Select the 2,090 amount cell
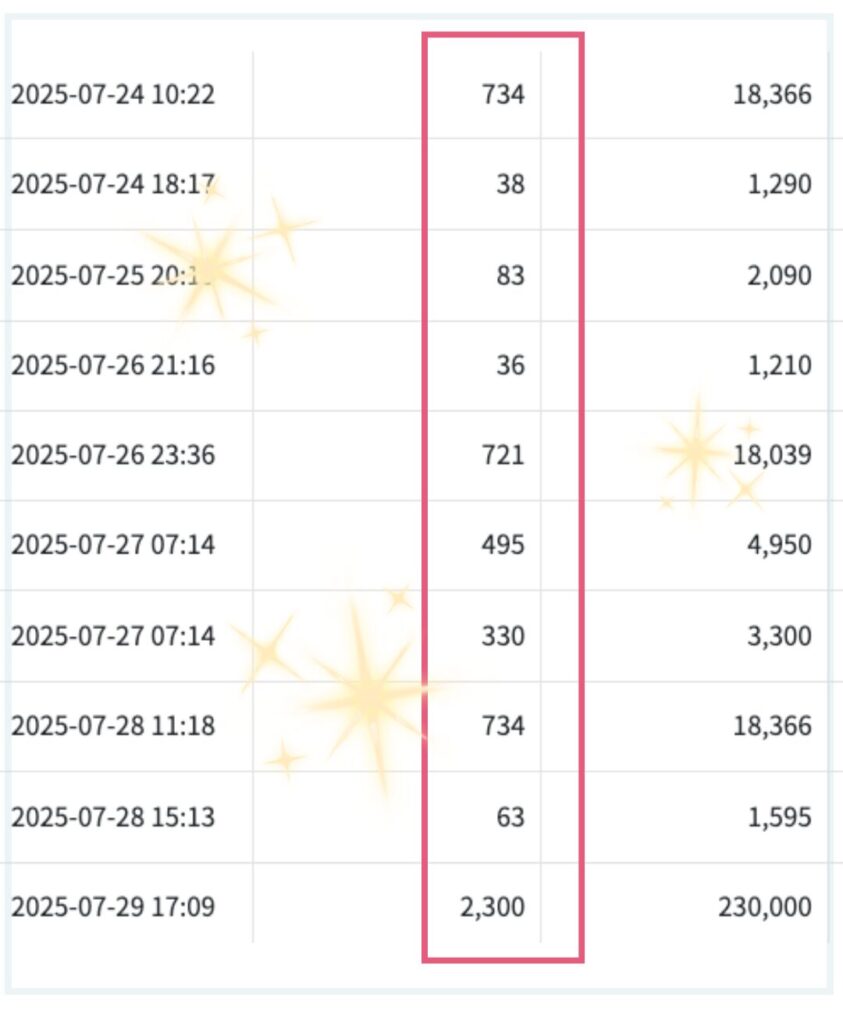Image resolution: width=843 pixels, height=1024 pixels. 777,275
